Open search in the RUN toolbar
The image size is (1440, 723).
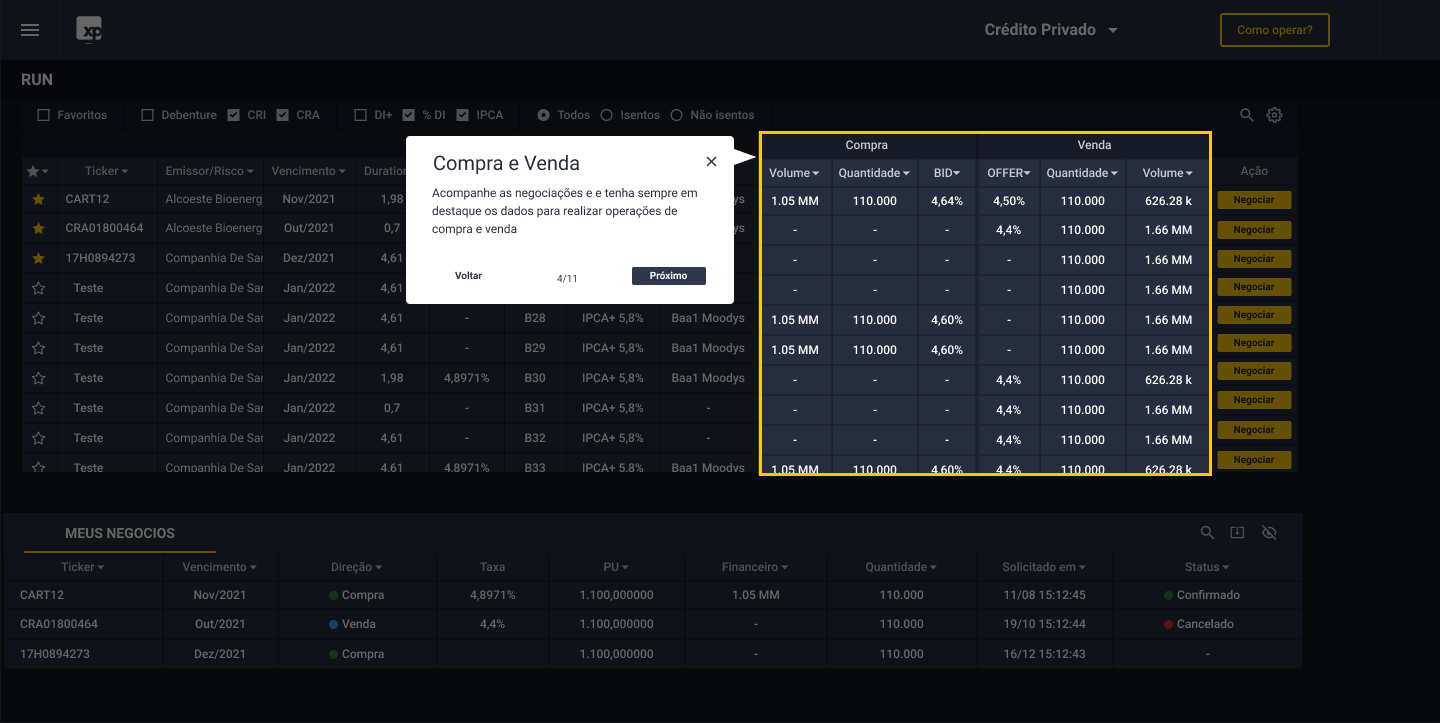click(x=1247, y=115)
